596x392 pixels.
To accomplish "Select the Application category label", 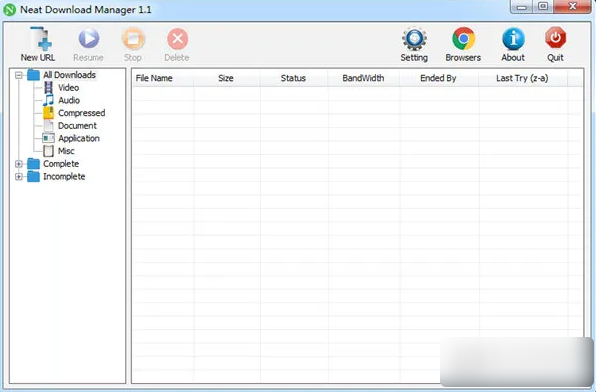I will (79, 138).
